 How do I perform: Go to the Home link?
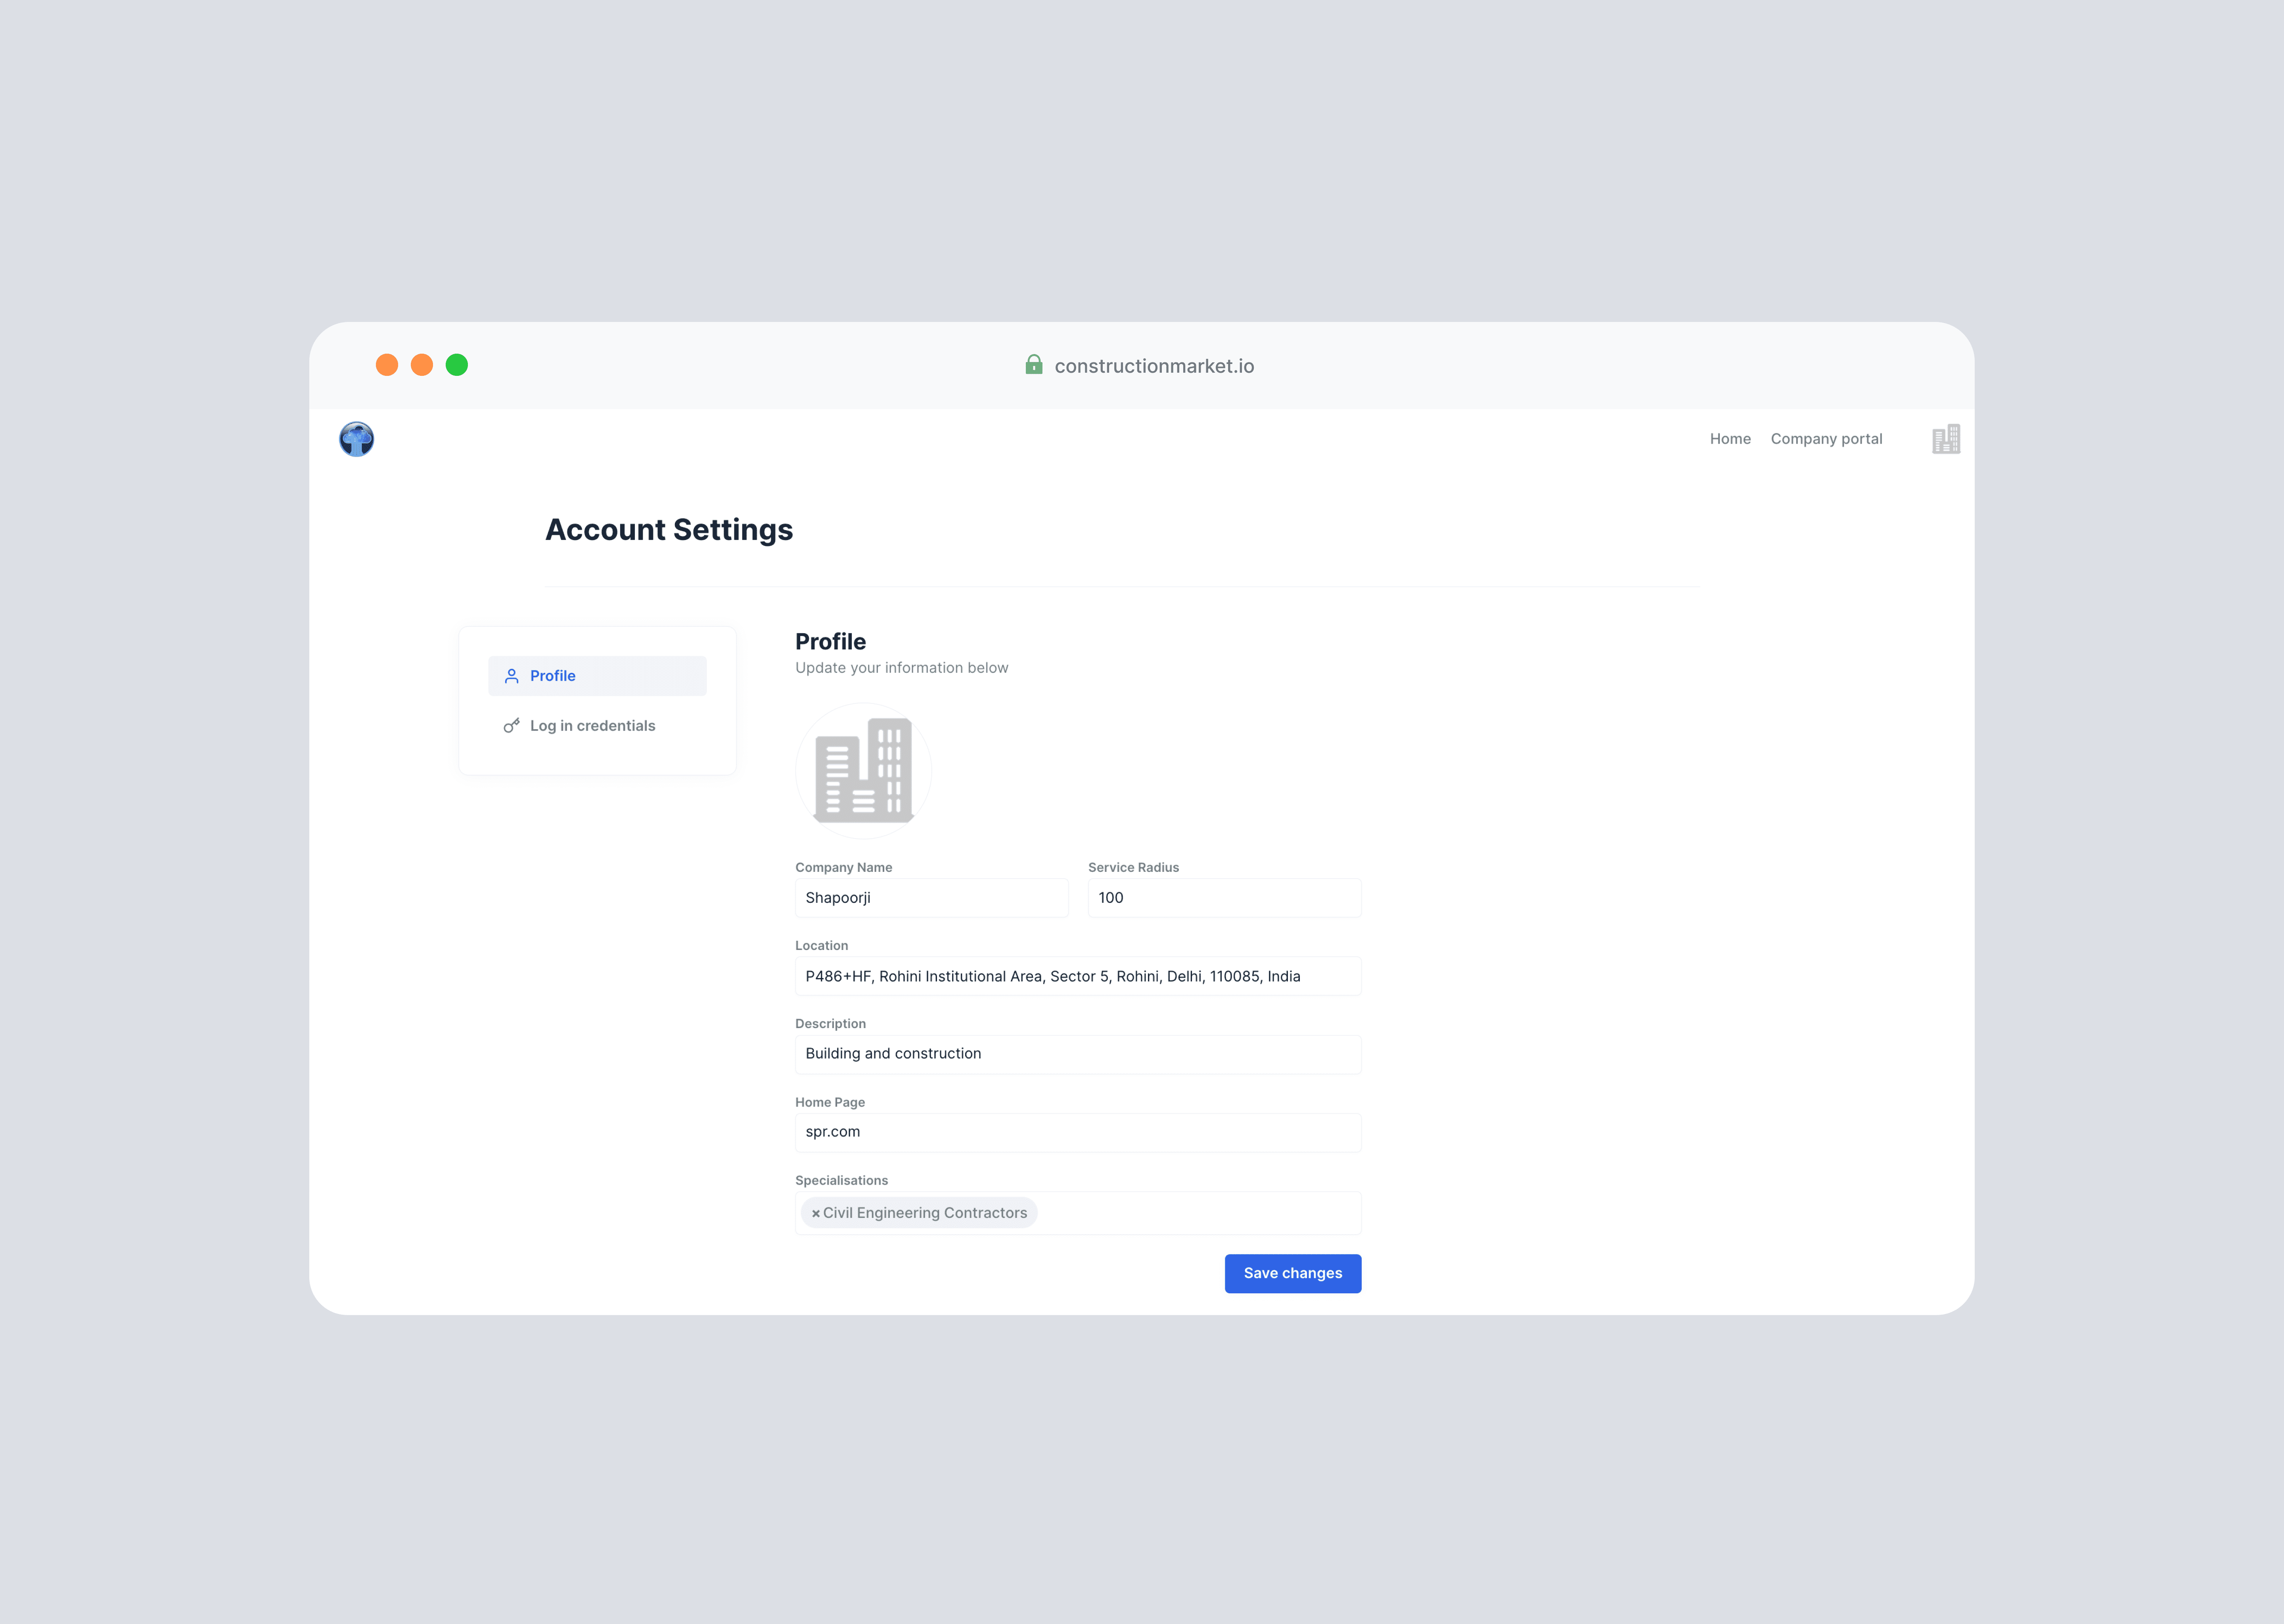tap(1730, 439)
